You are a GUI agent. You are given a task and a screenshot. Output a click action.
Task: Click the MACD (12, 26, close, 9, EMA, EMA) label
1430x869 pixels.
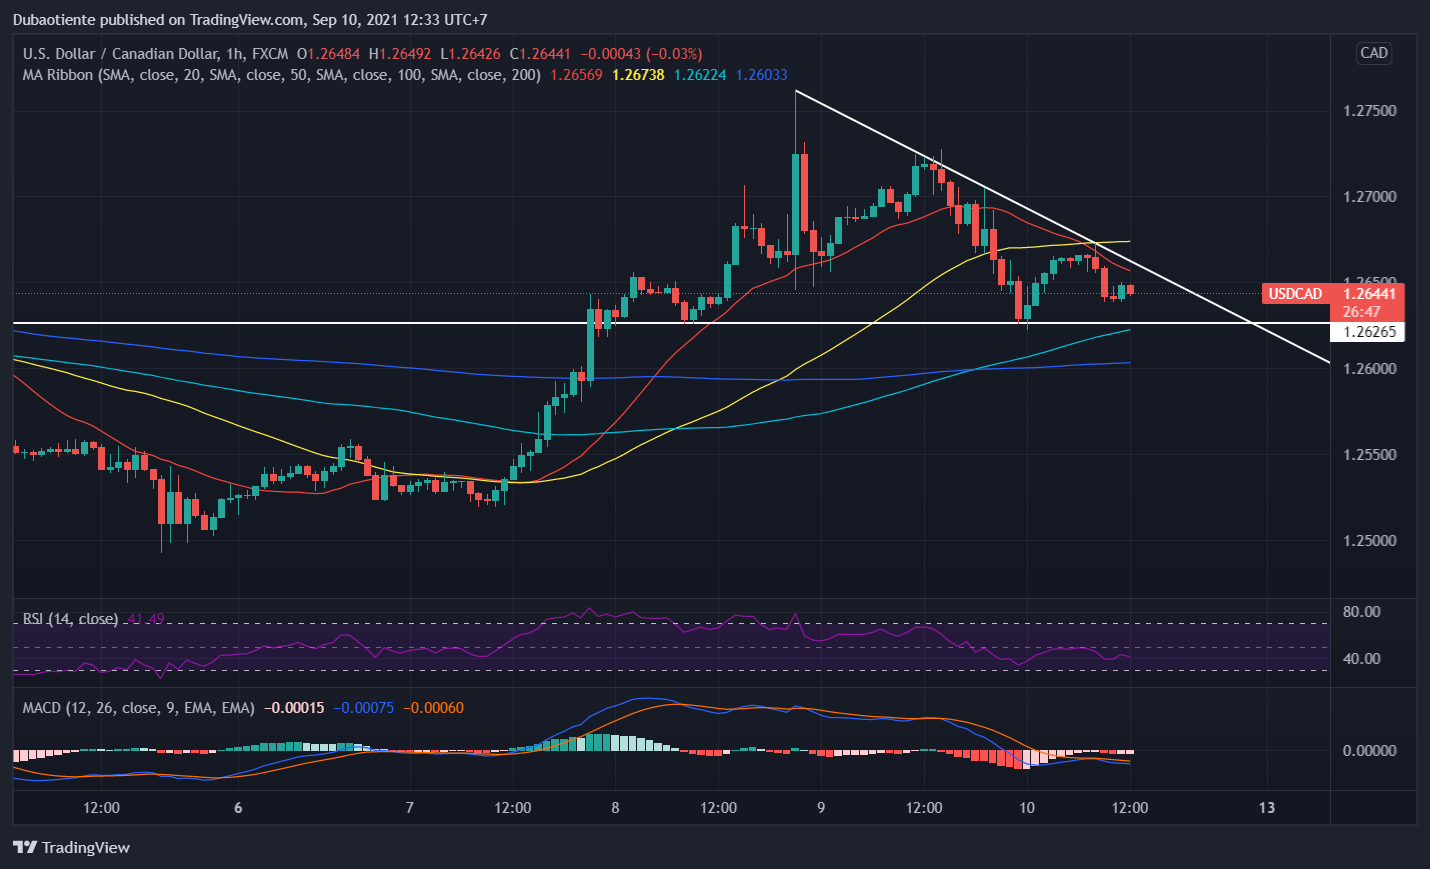138,708
